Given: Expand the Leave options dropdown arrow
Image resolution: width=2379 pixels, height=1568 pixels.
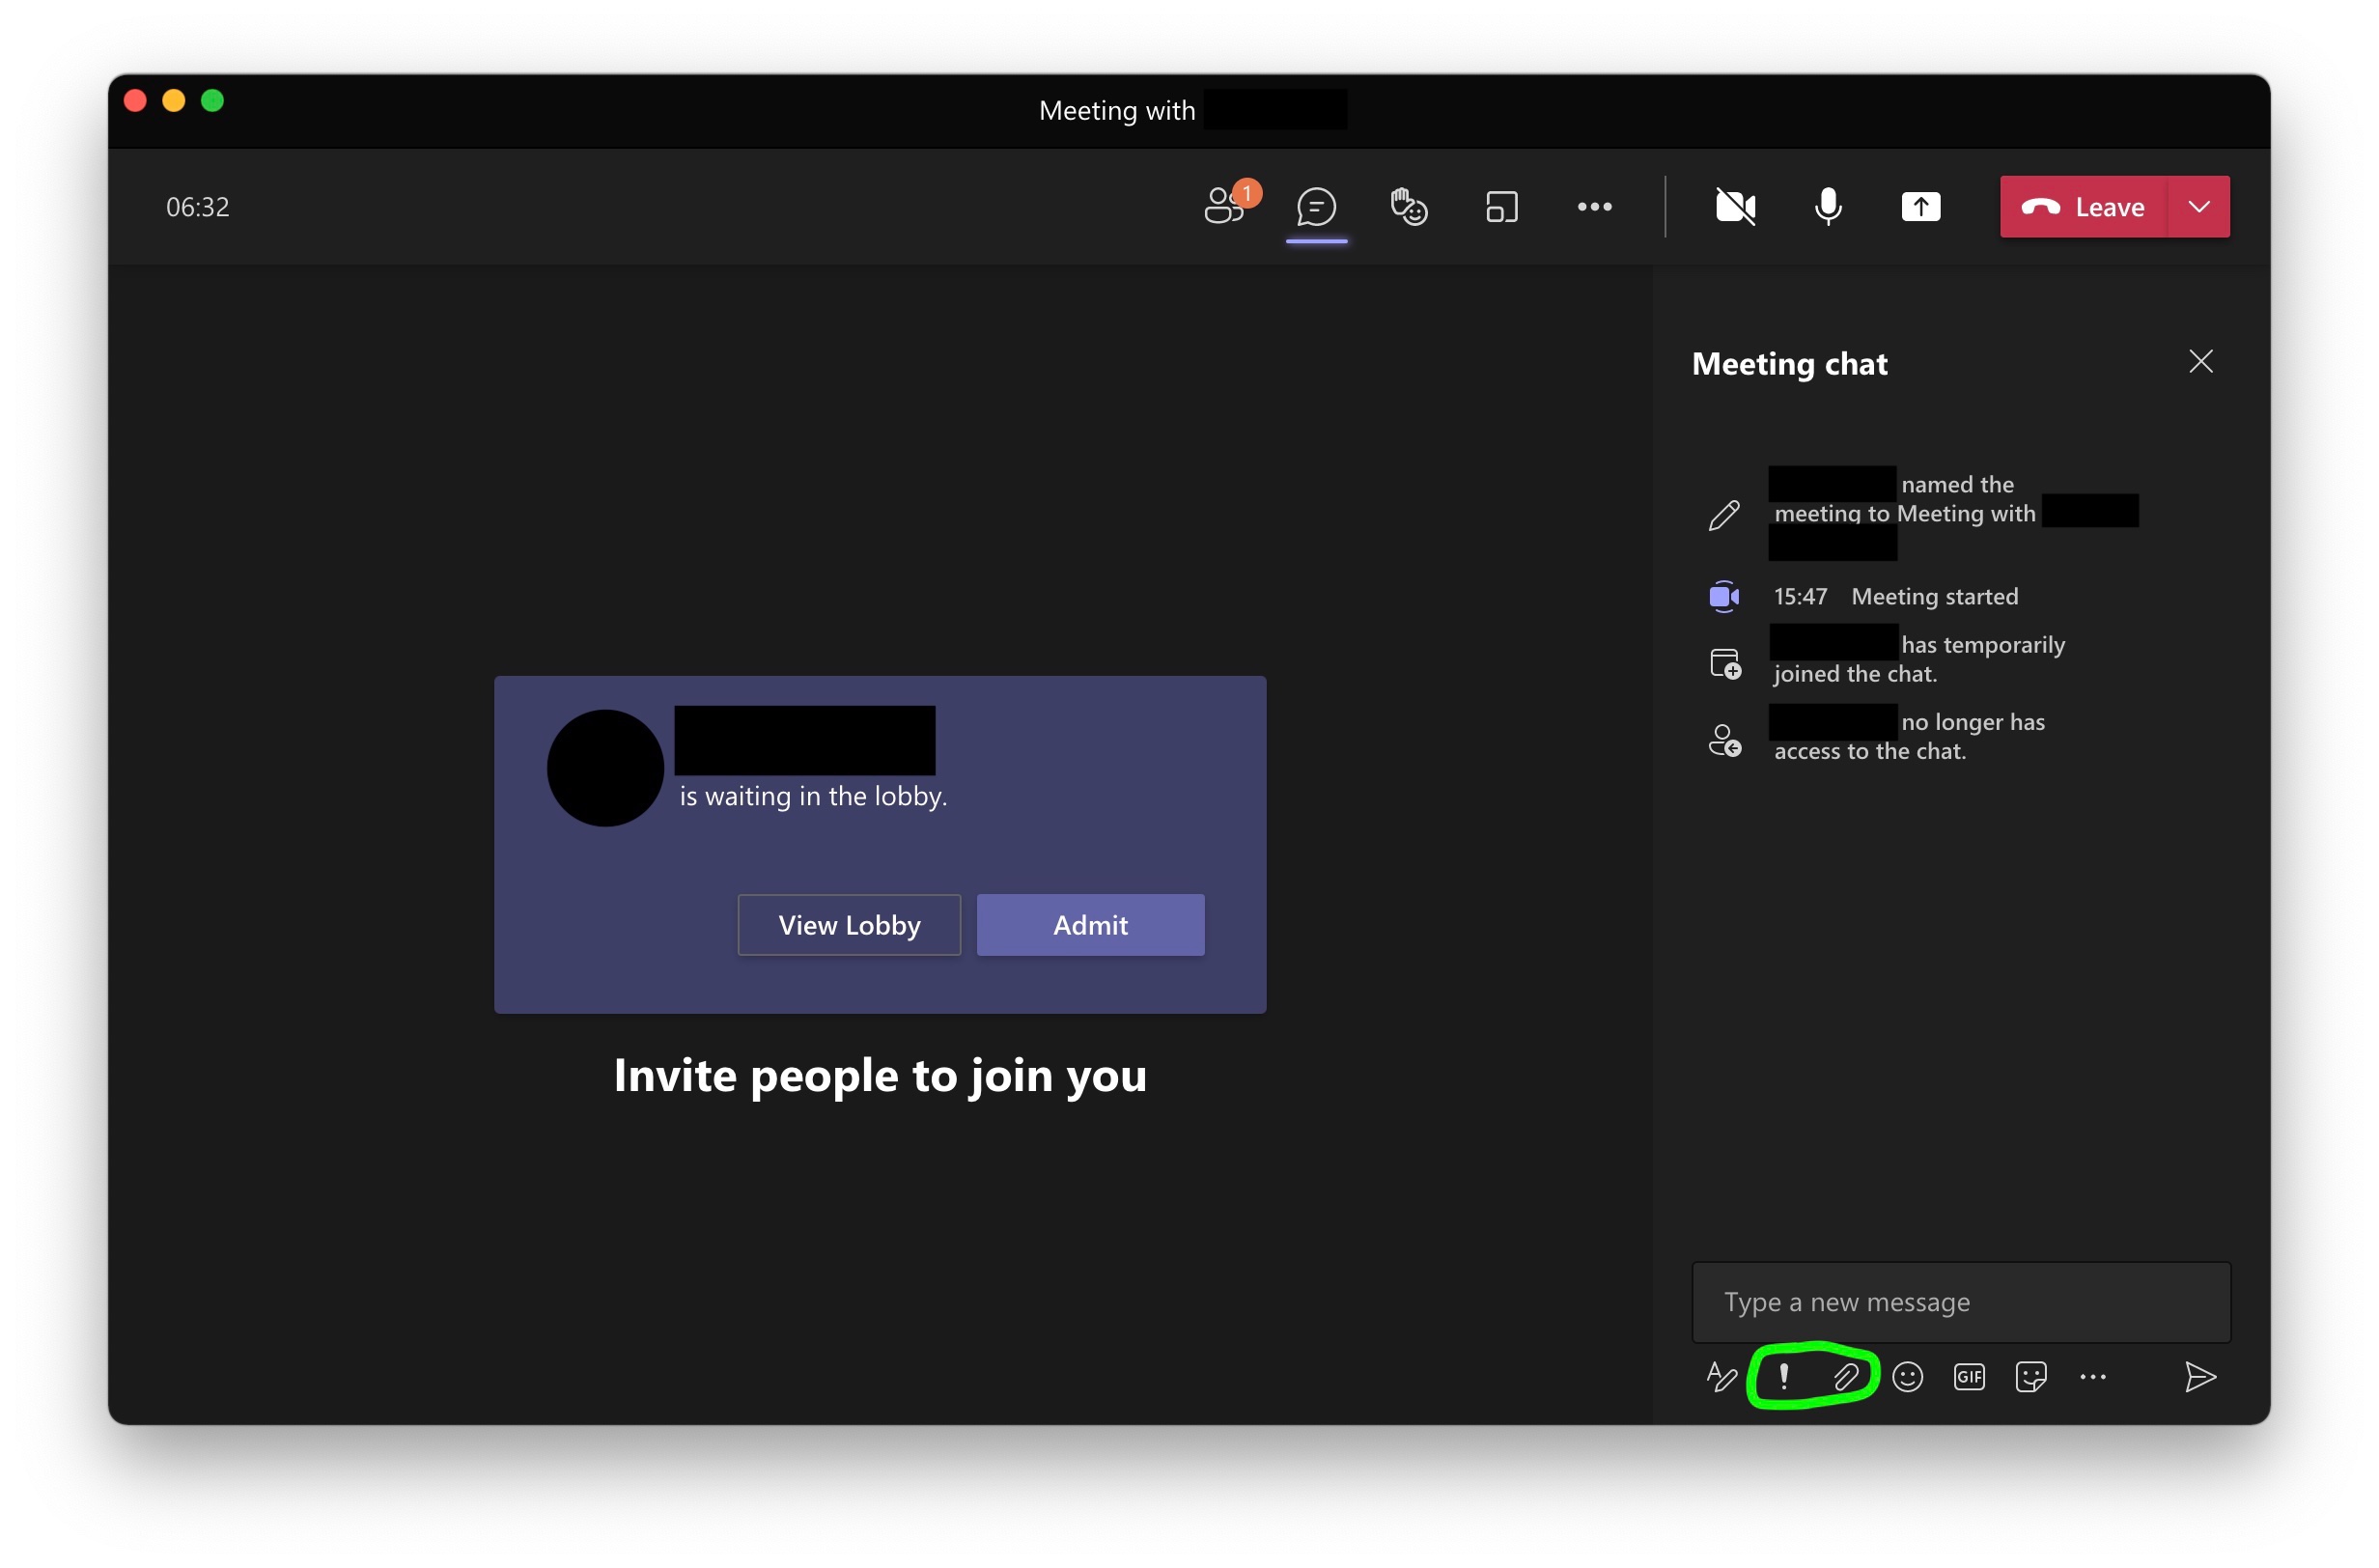Looking at the screenshot, I should point(2199,207).
